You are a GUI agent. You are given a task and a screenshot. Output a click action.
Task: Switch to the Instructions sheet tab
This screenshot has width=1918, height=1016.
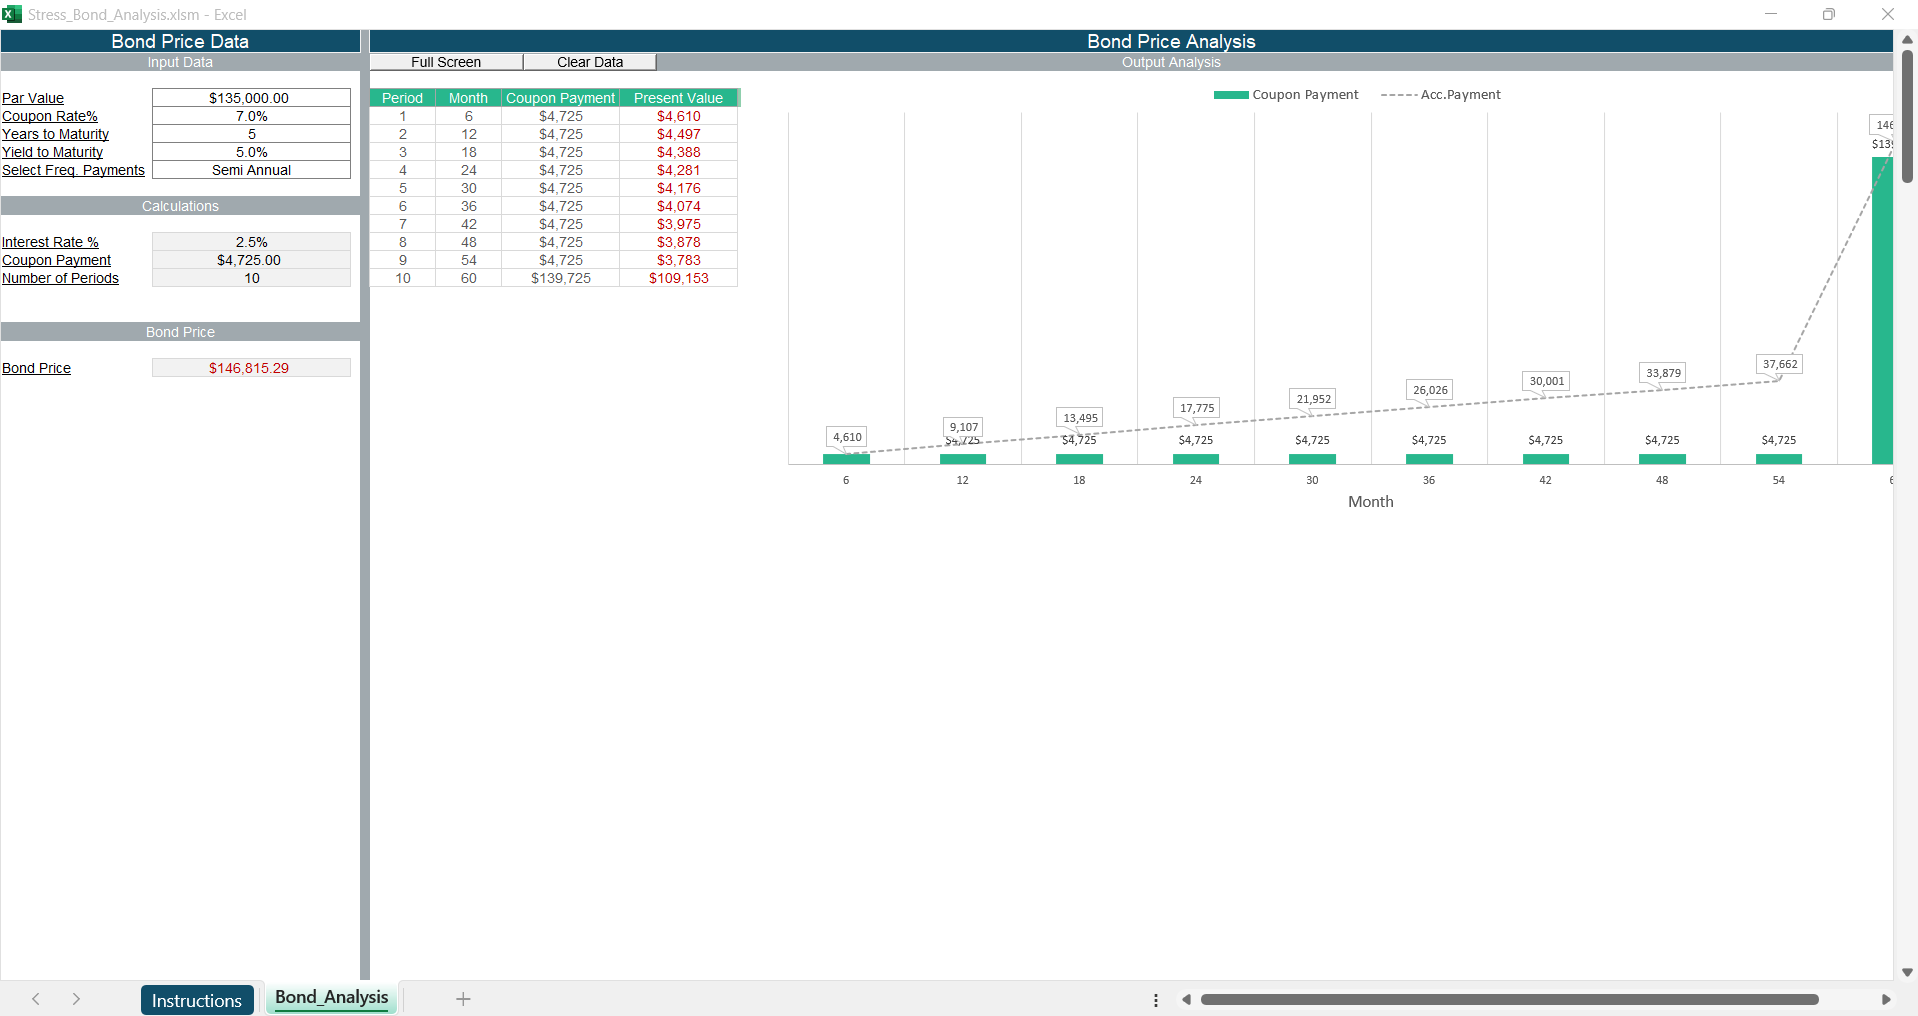coord(197,1000)
